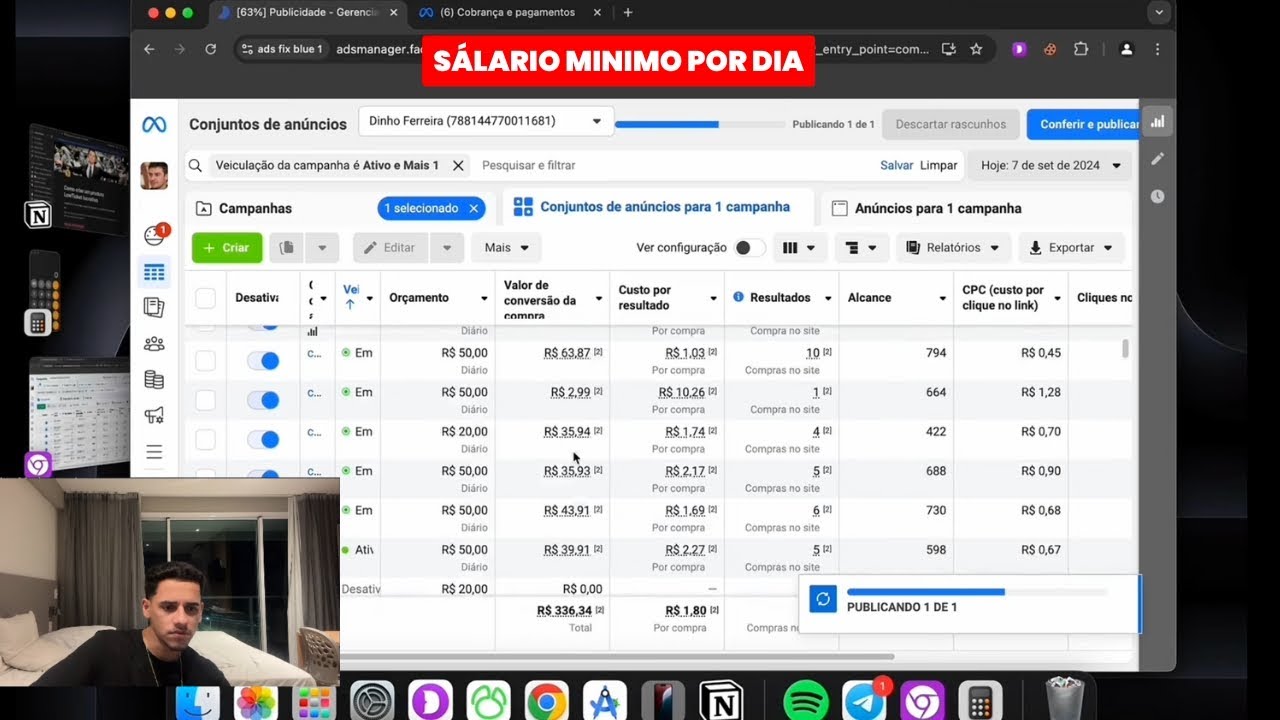Open the megaphone advertising icon in sidebar

pos(154,414)
